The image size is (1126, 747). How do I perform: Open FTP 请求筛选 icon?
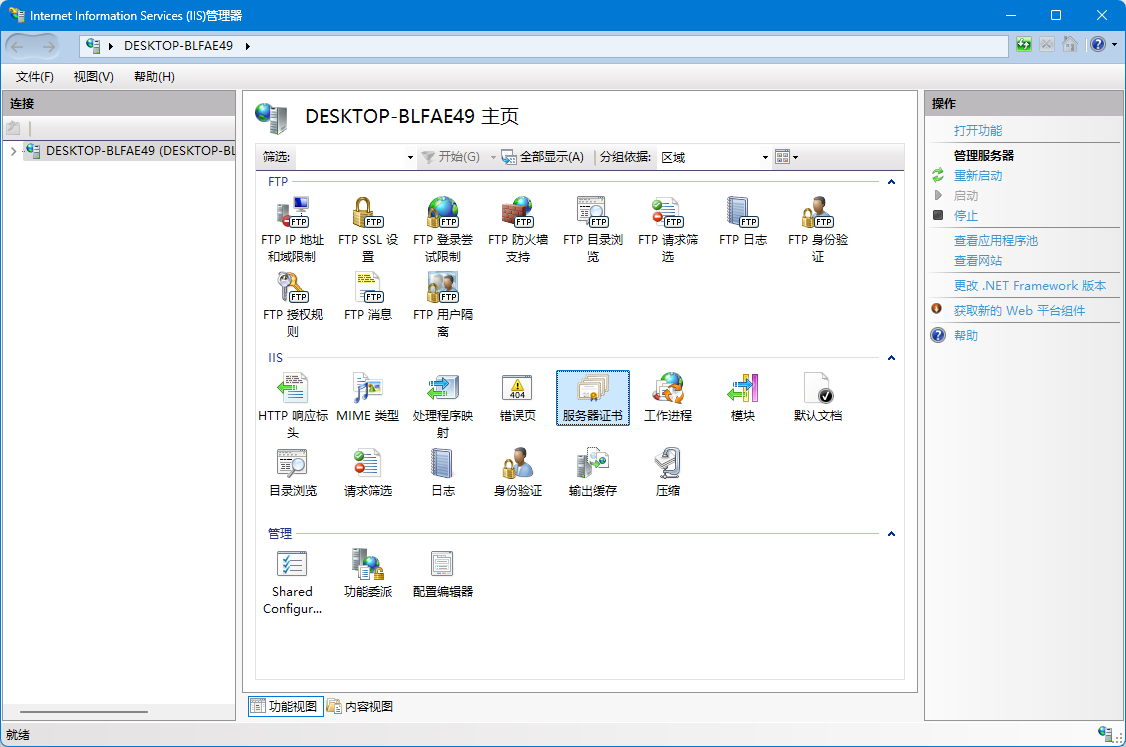click(668, 229)
